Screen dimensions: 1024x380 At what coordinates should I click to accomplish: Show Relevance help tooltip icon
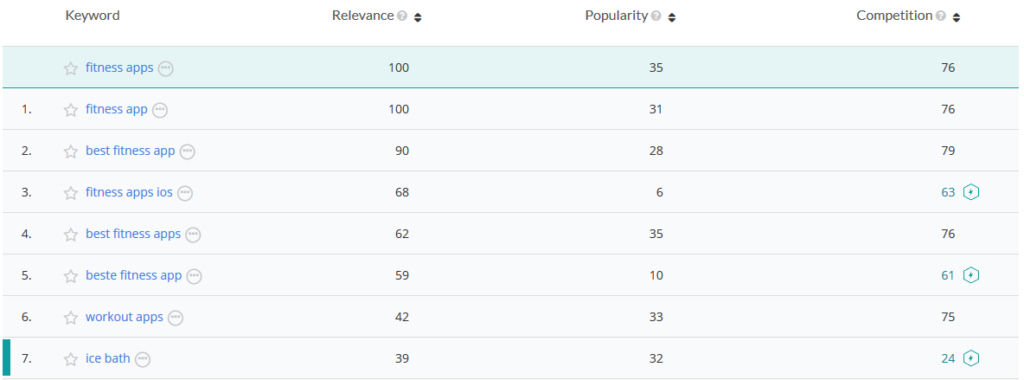point(402,16)
